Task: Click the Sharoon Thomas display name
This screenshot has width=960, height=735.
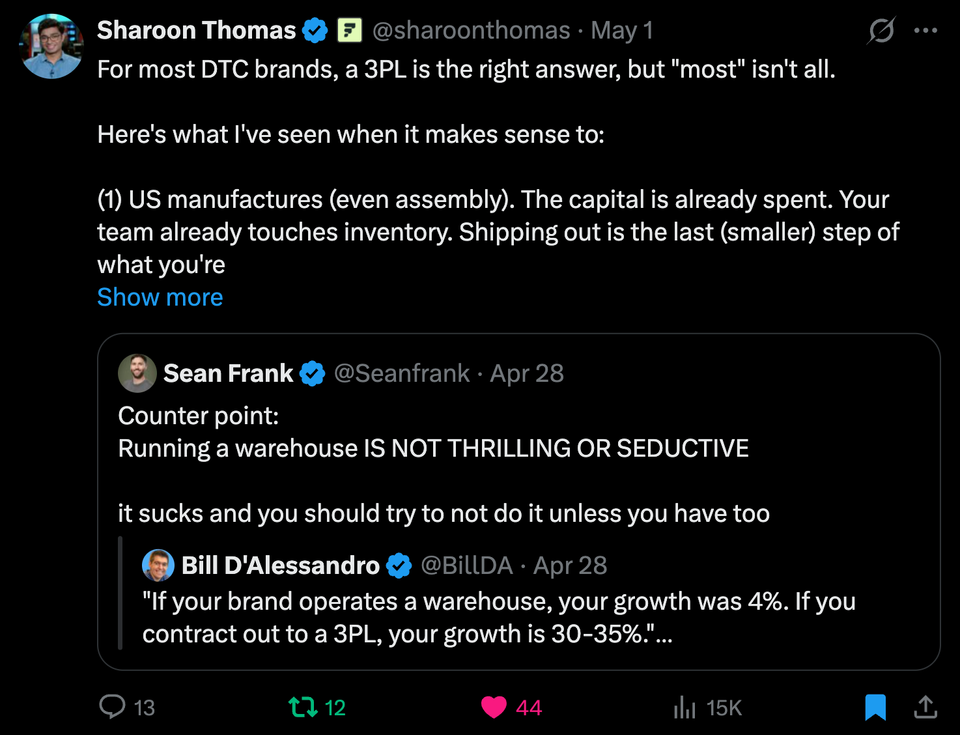Action: [x=197, y=30]
